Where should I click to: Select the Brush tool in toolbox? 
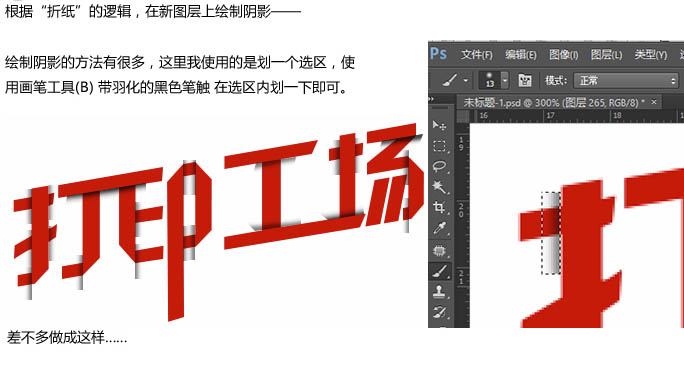[439, 271]
